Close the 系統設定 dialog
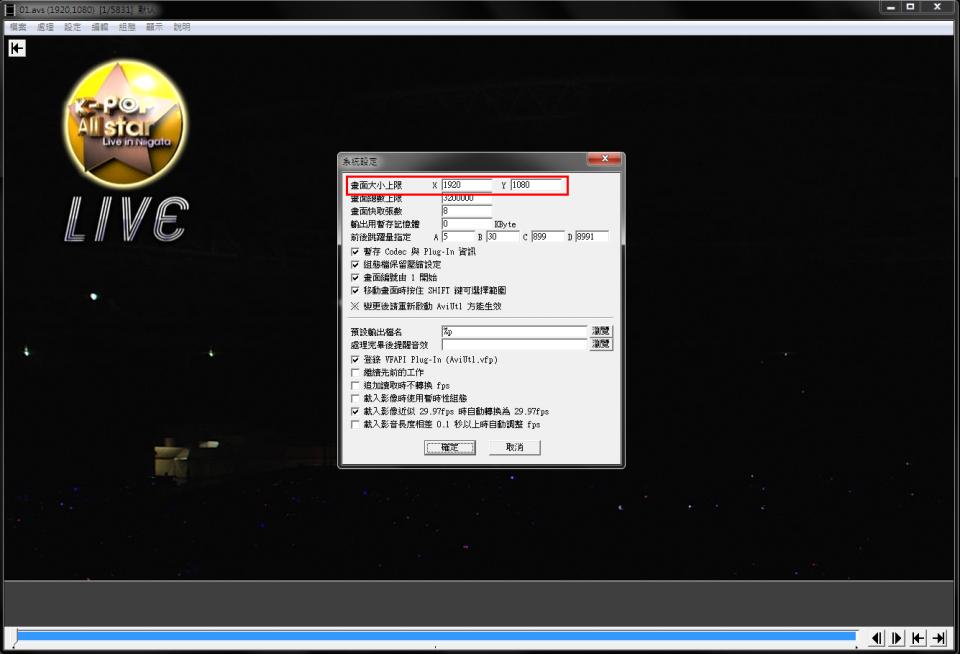 pos(604,159)
